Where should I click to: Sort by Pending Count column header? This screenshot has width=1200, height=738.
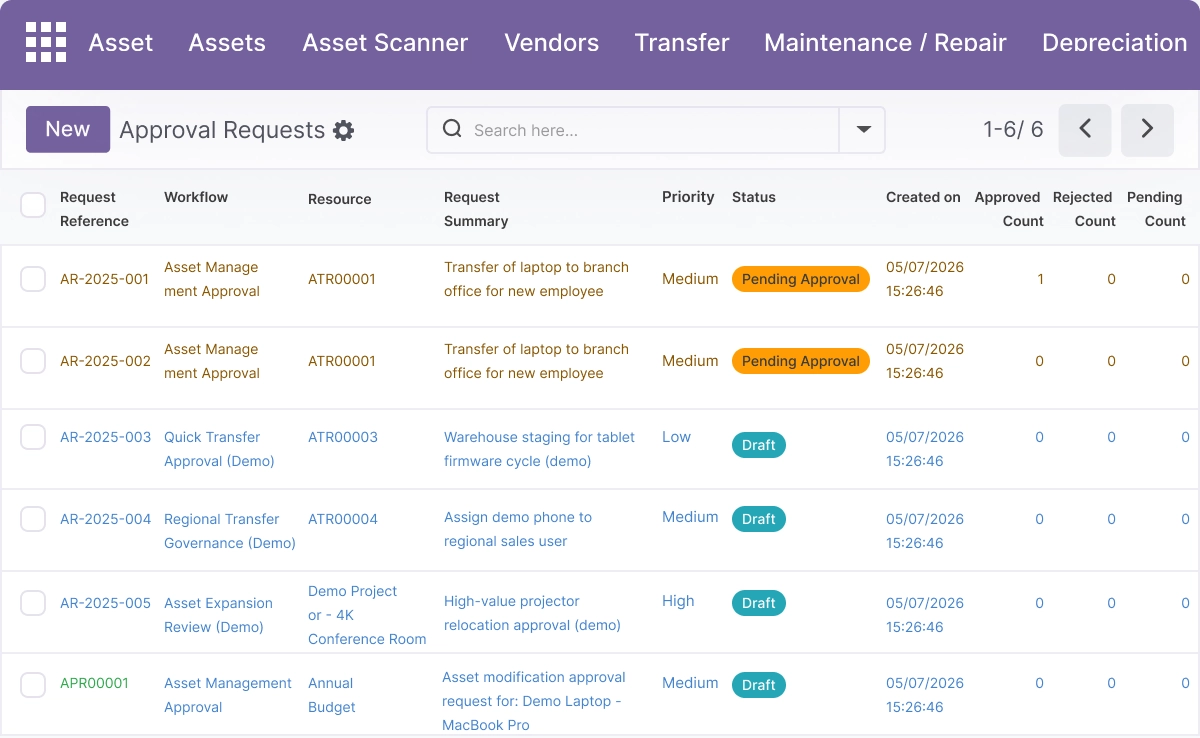[x=1155, y=209]
